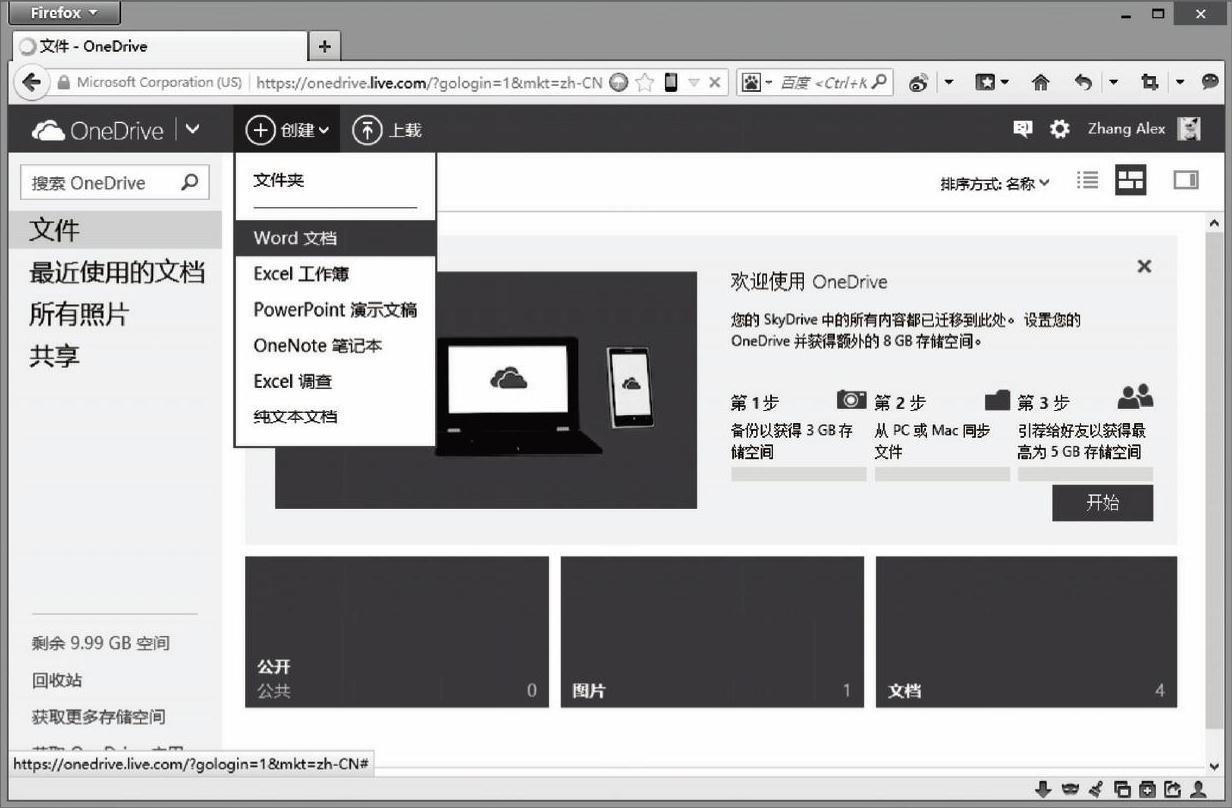Open the 排序方式: 名称 sort dropdown
Viewport: 1232px width, 808px height.
coord(995,183)
